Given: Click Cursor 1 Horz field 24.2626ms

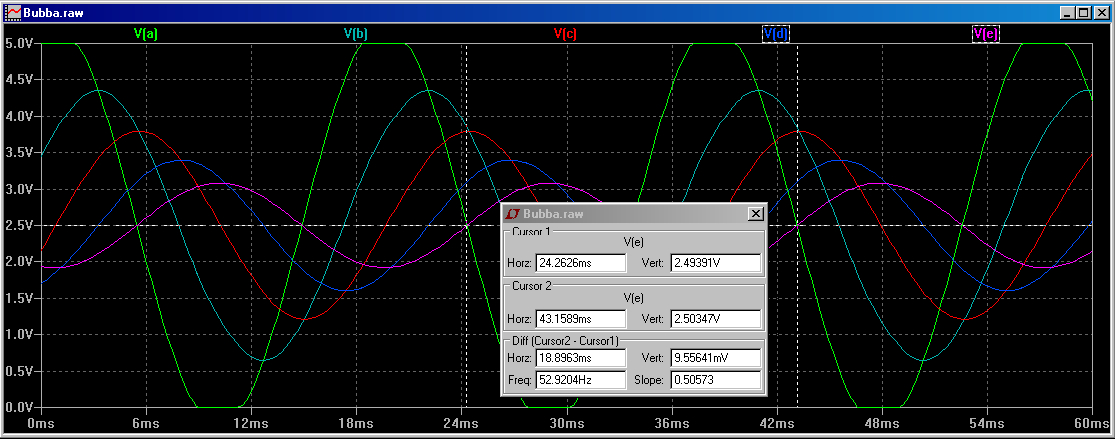Looking at the screenshot, I should pos(580,263).
